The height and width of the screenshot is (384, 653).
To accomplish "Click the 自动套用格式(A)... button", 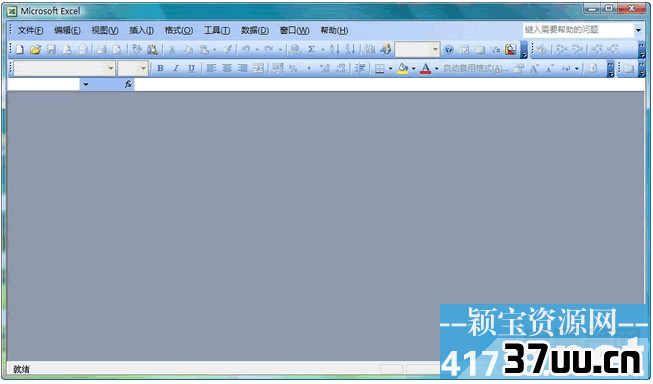I will coord(476,68).
